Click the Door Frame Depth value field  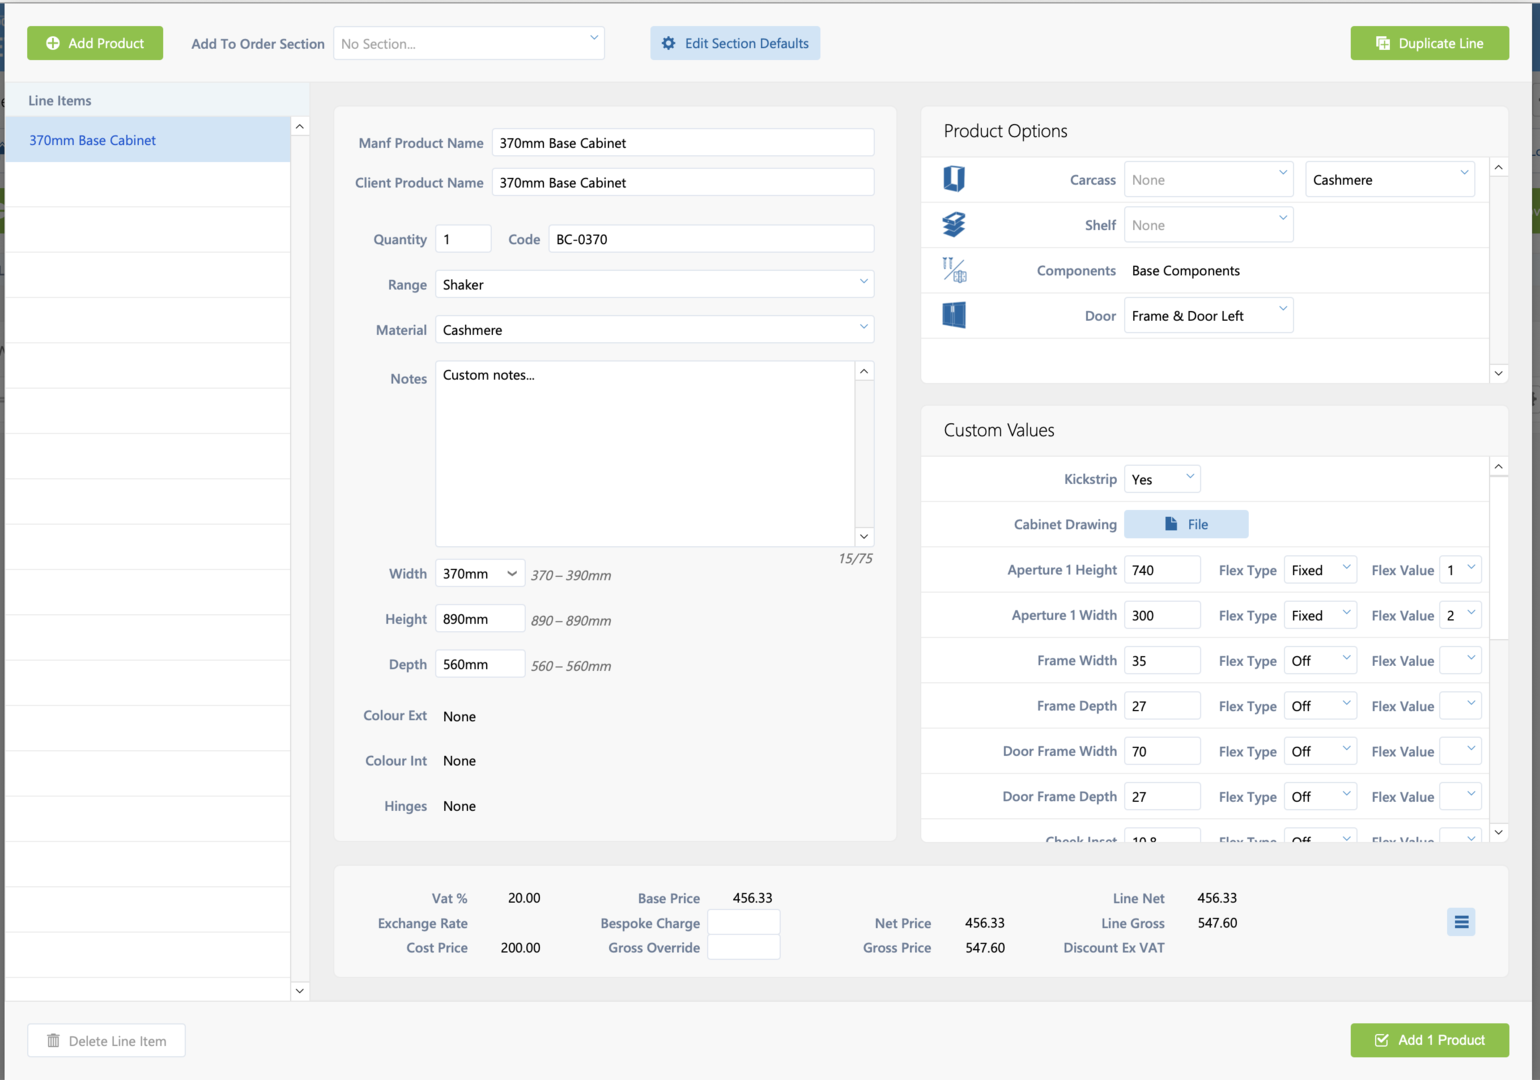pyautogui.click(x=1162, y=796)
